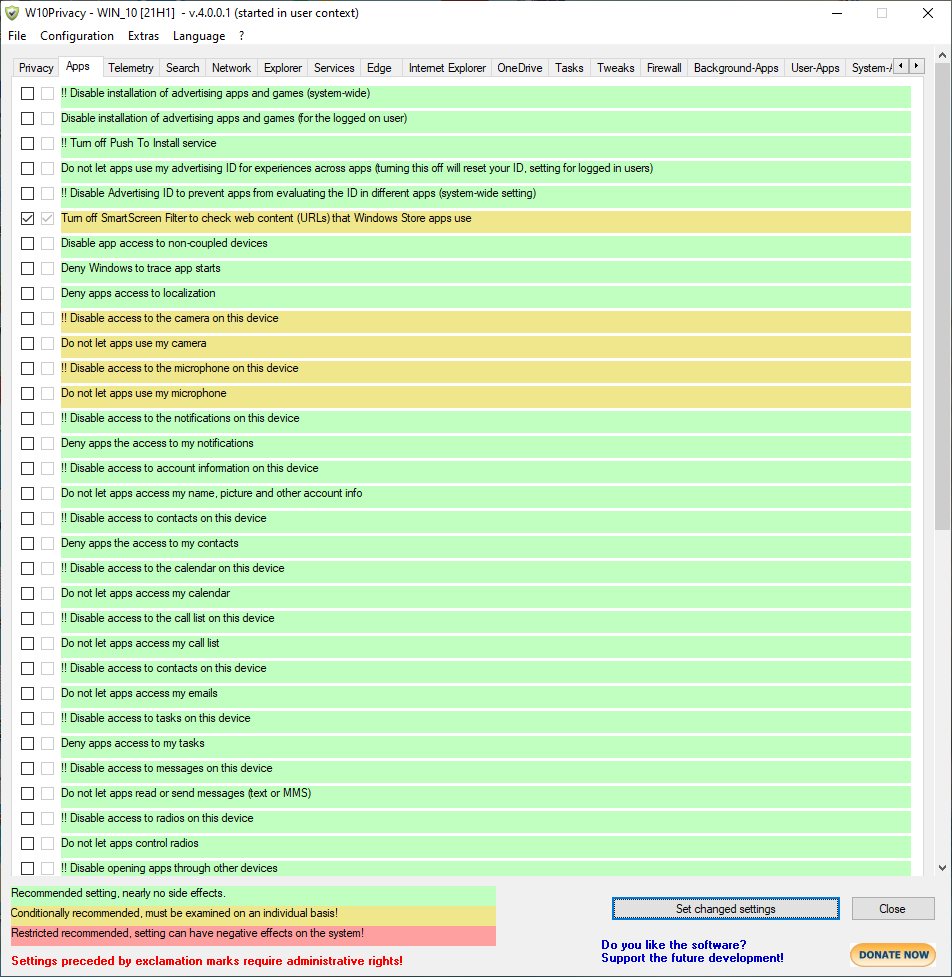Enable Turn off Push To Install service
The width and height of the screenshot is (952, 977).
click(x=27, y=143)
